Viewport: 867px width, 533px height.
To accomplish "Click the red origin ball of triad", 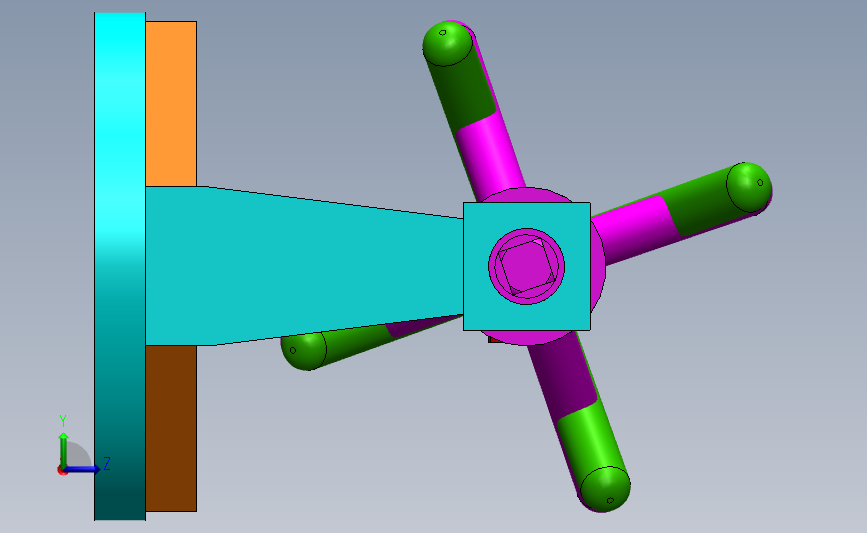I will (62, 471).
